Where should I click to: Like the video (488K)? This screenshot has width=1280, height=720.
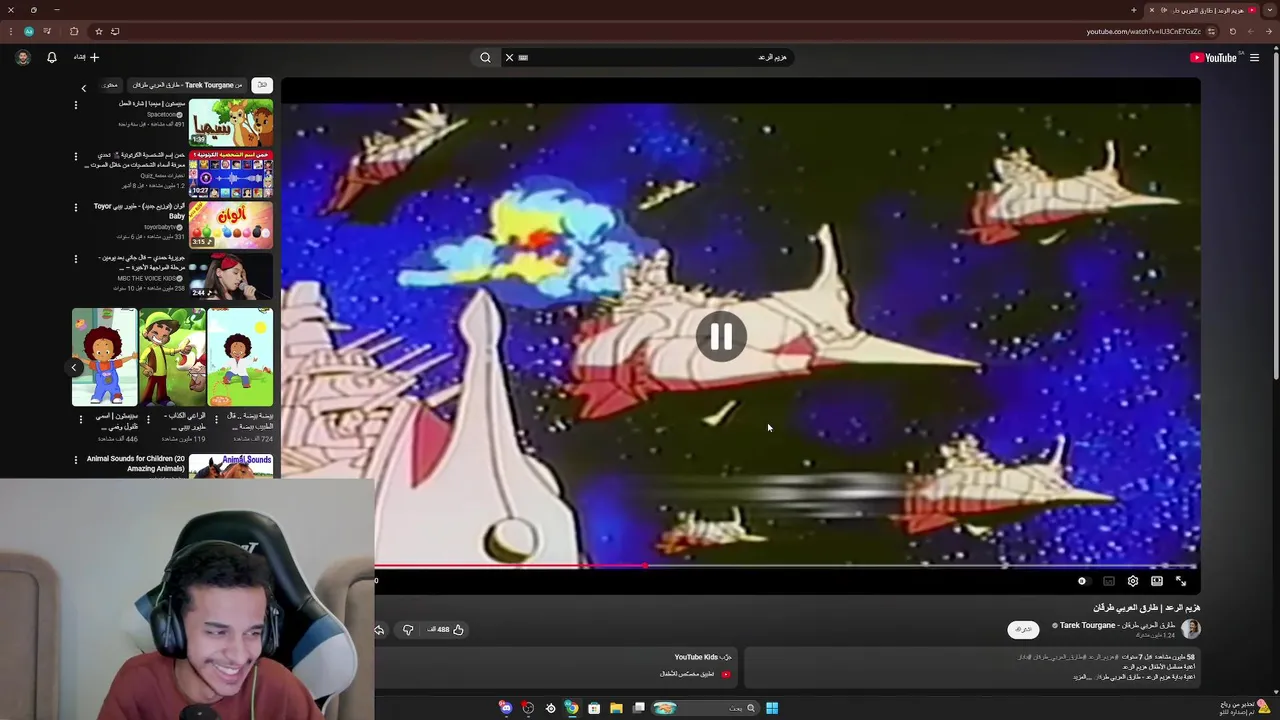click(x=446, y=630)
